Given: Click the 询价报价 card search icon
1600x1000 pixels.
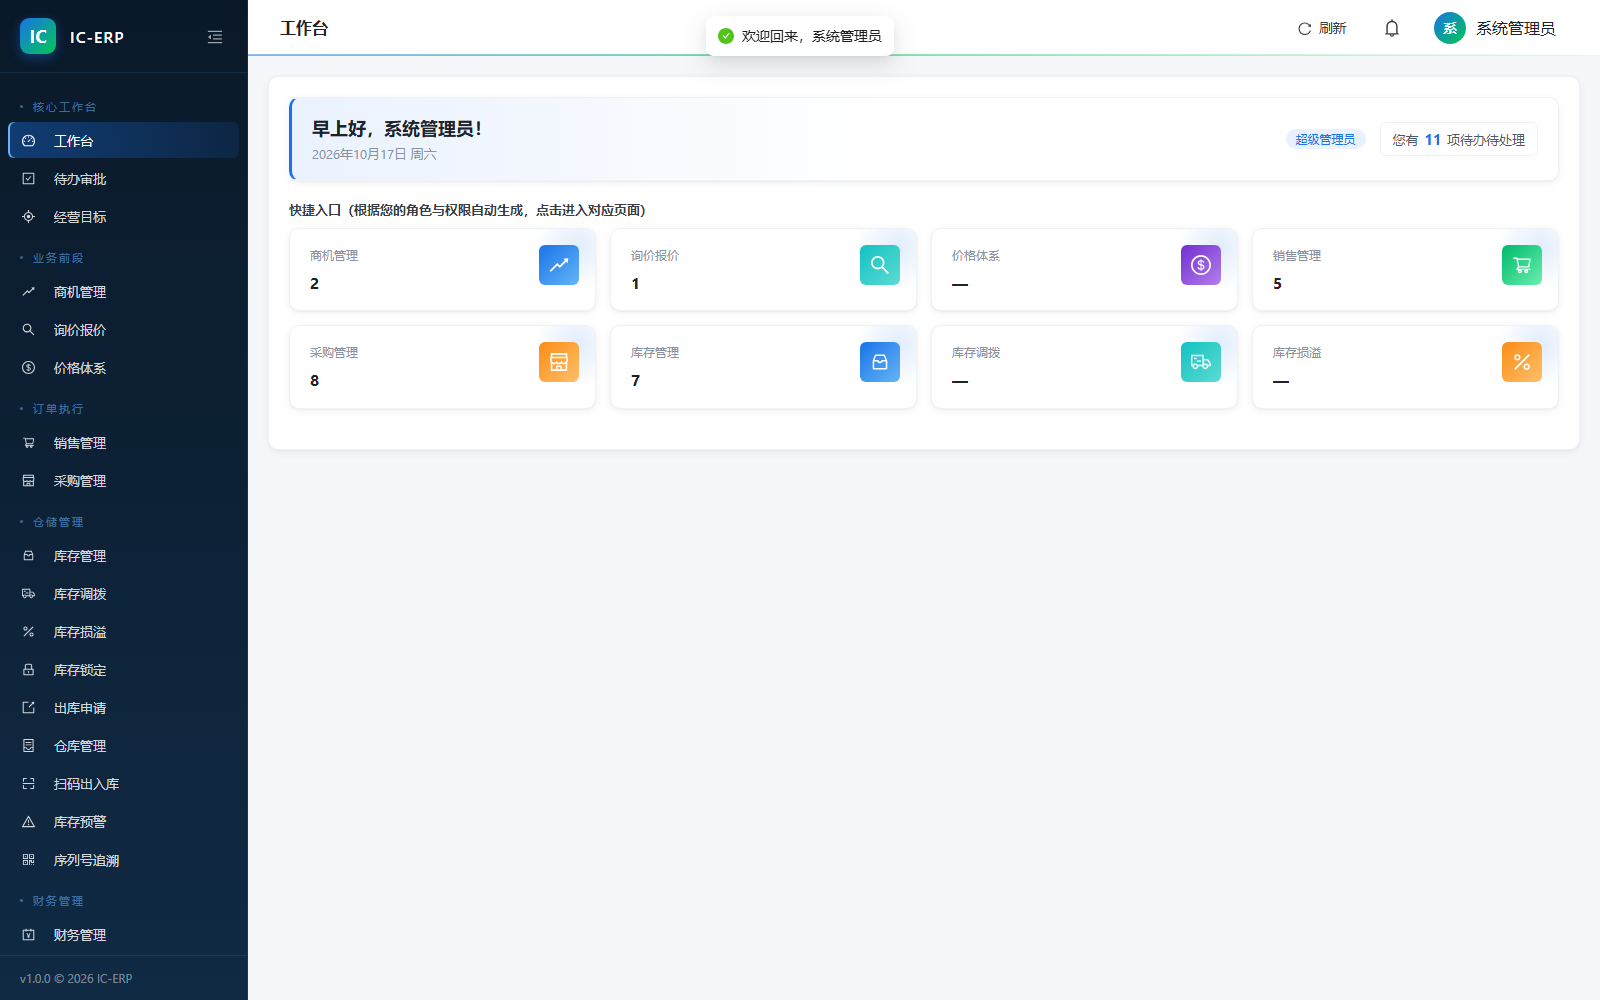Looking at the screenshot, I should (x=880, y=265).
